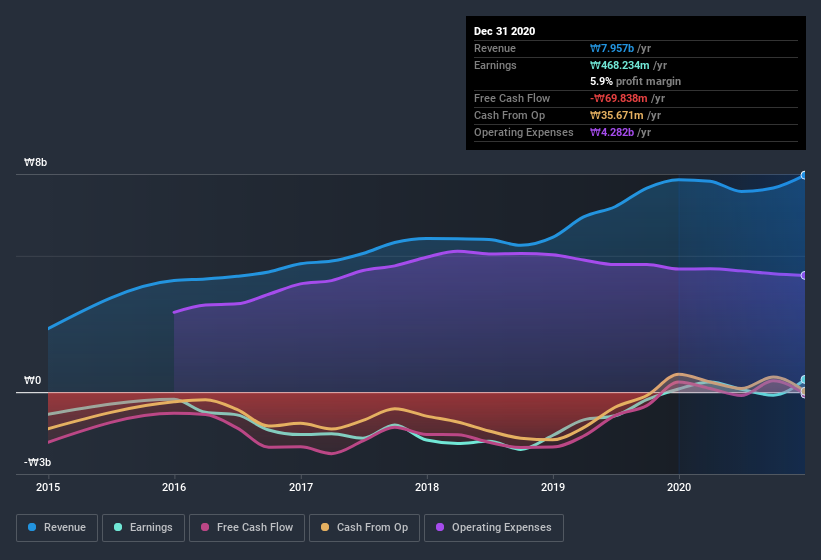Click the -₩69.838m free cash flow value
Viewport: 821px width, 560px height.
(x=618, y=98)
